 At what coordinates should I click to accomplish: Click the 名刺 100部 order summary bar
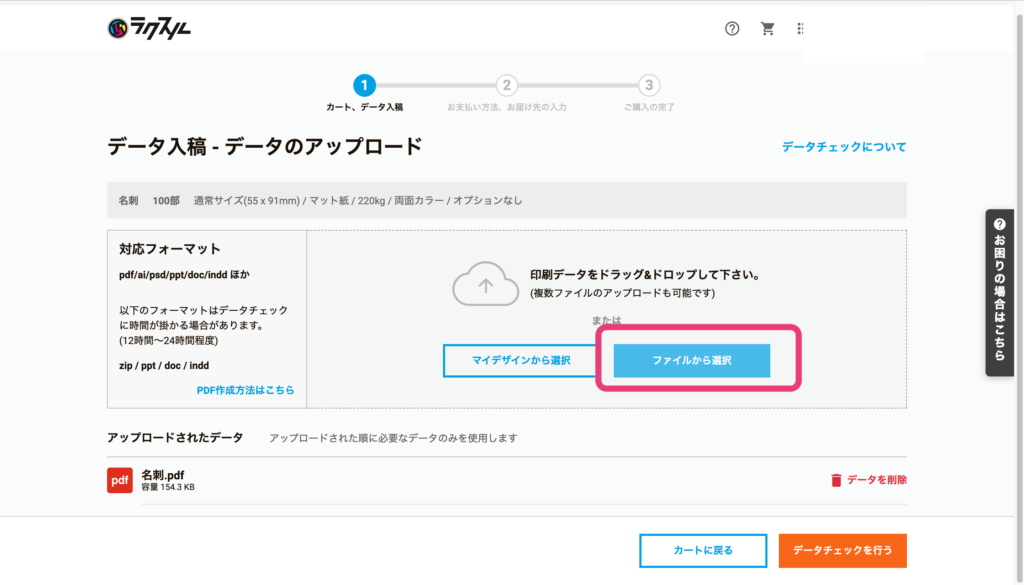pos(507,200)
